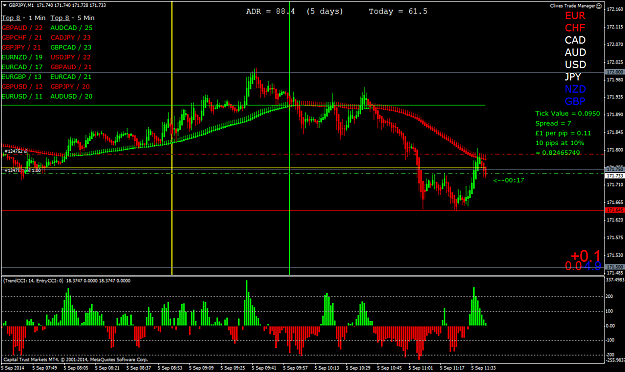Viewport: 625px width, 372px height.
Task: Click the 'Tick Value = 0.0950' text
Action: (568, 114)
